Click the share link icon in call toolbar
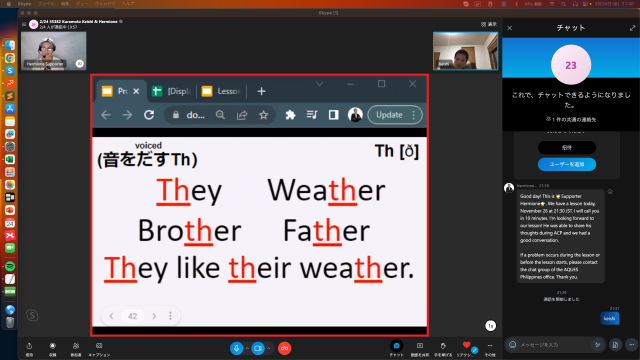Image resolution: width=640 pixels, height=360 pixels. click(x=29, y=346)
